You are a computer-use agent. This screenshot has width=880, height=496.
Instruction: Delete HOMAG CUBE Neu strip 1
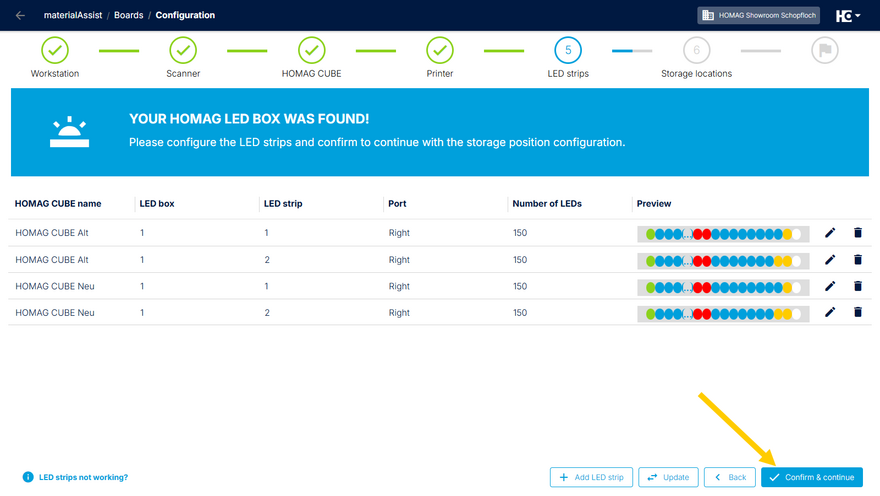[858, 286]
